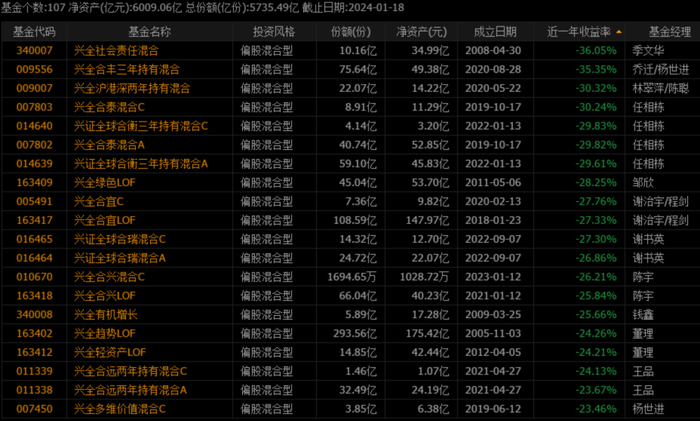Open fund 兴全合远两年持有混合C

[130, 371]
